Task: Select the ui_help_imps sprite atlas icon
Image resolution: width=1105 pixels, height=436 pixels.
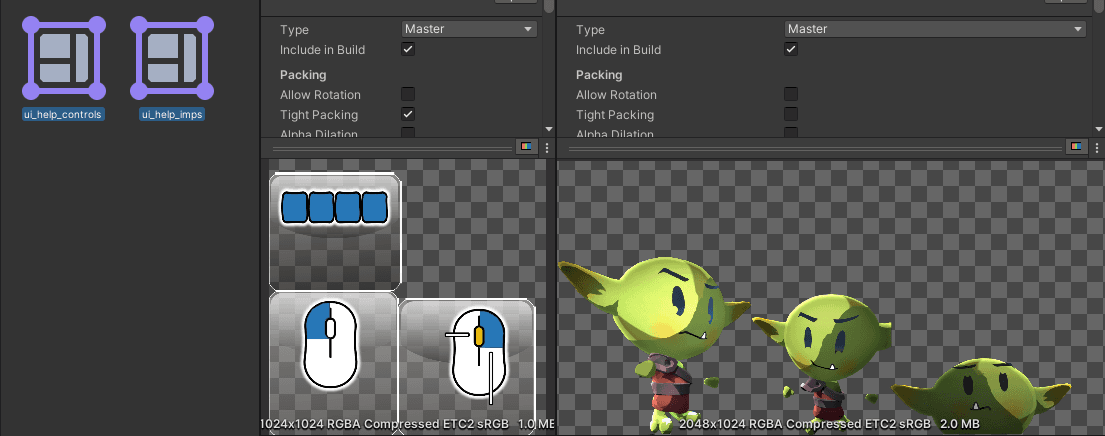Action: [172, 58]
